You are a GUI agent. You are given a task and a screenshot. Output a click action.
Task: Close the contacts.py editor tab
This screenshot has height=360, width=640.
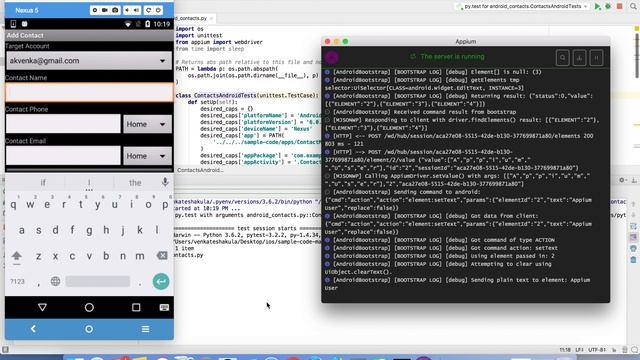click(x=211, y=18)
